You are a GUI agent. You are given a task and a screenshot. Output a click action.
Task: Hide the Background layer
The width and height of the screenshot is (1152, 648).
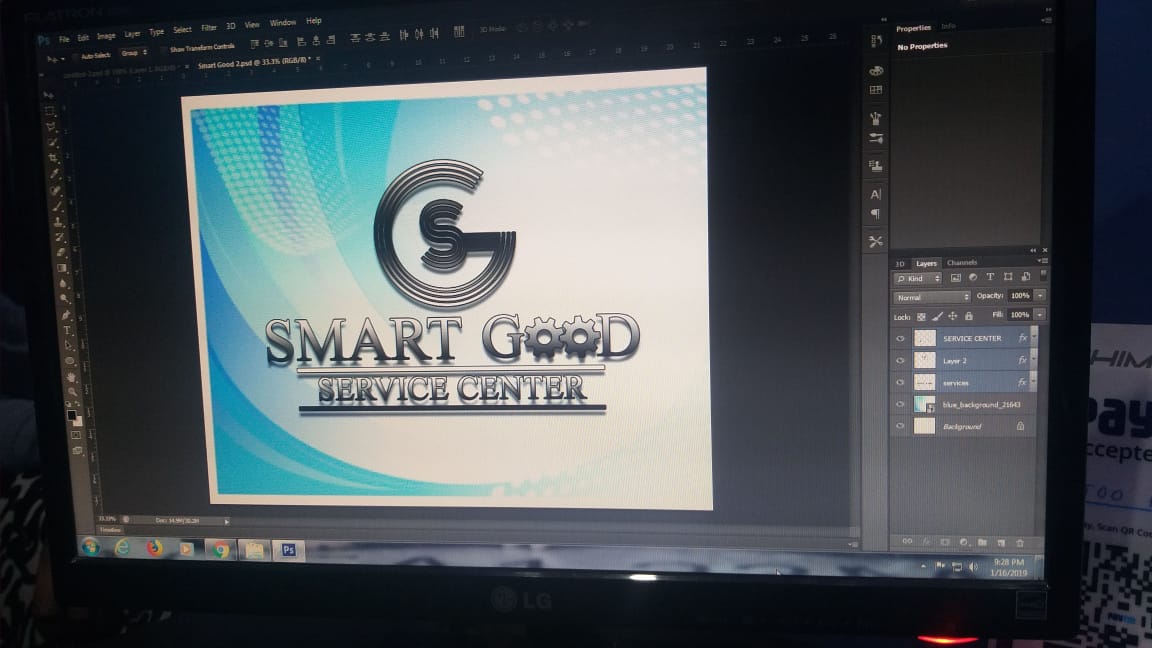[900, 426]
